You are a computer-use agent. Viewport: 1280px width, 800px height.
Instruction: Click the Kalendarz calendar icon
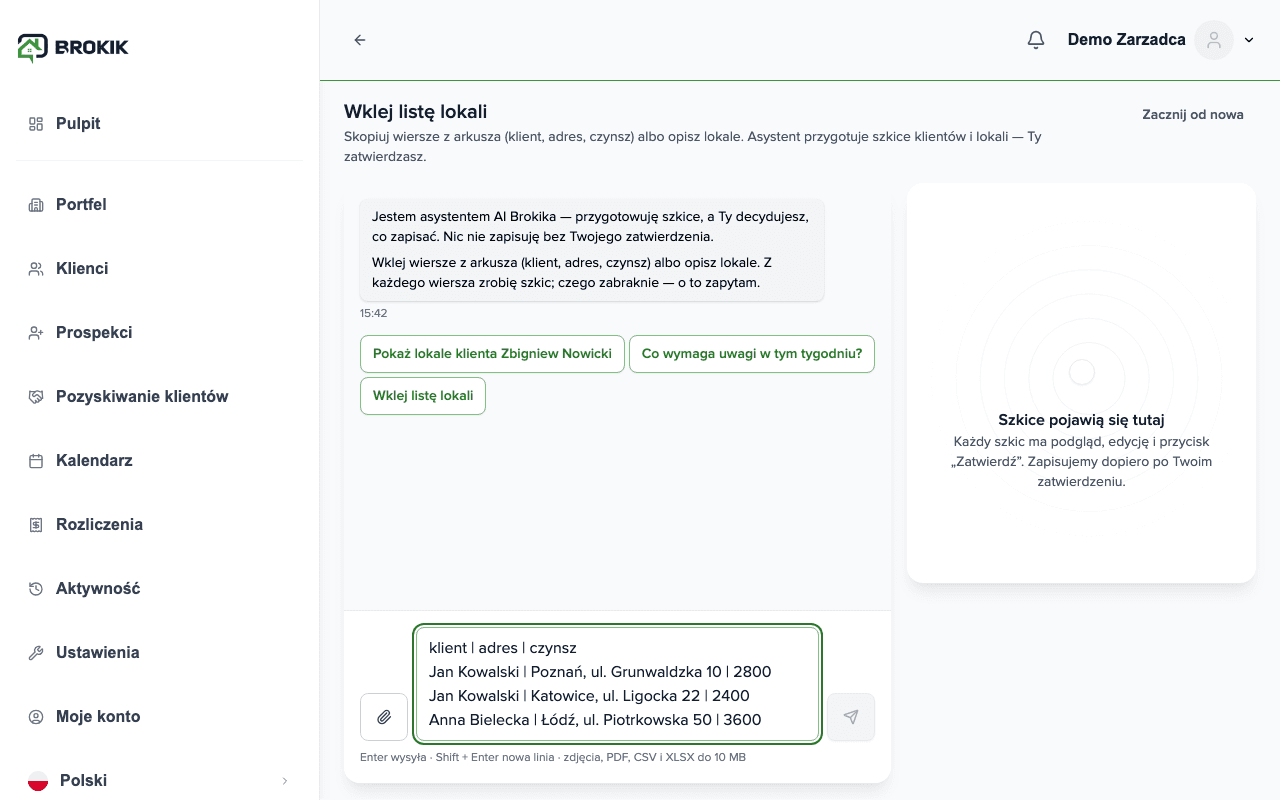(36, 461)
